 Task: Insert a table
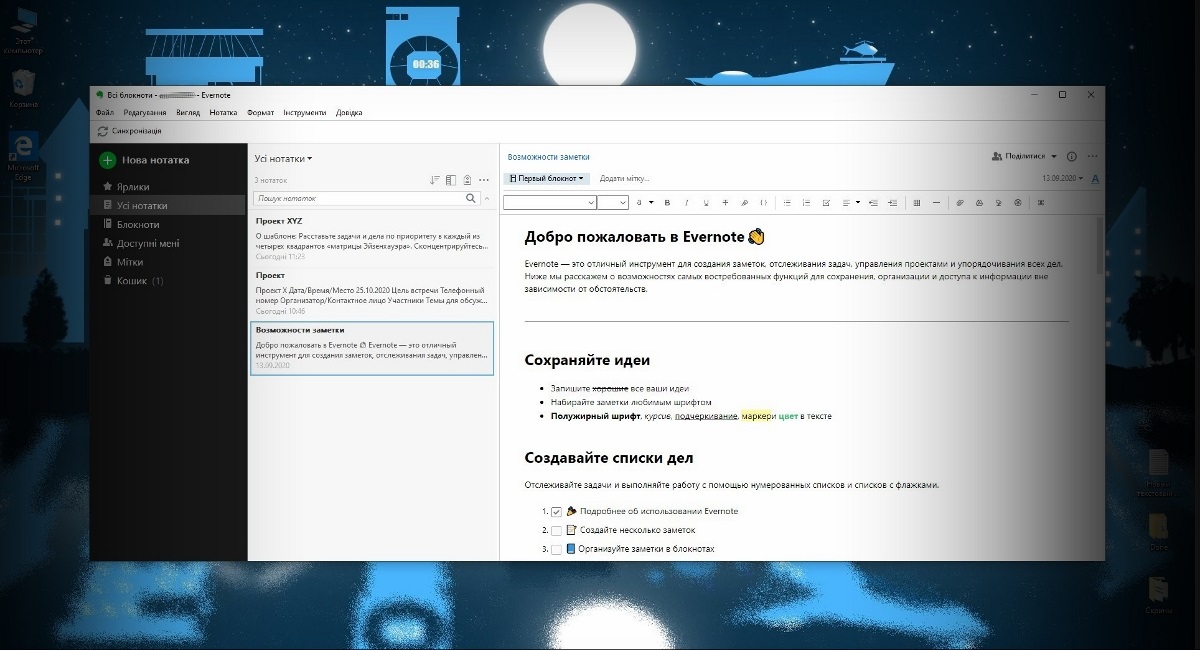[916, 202]
